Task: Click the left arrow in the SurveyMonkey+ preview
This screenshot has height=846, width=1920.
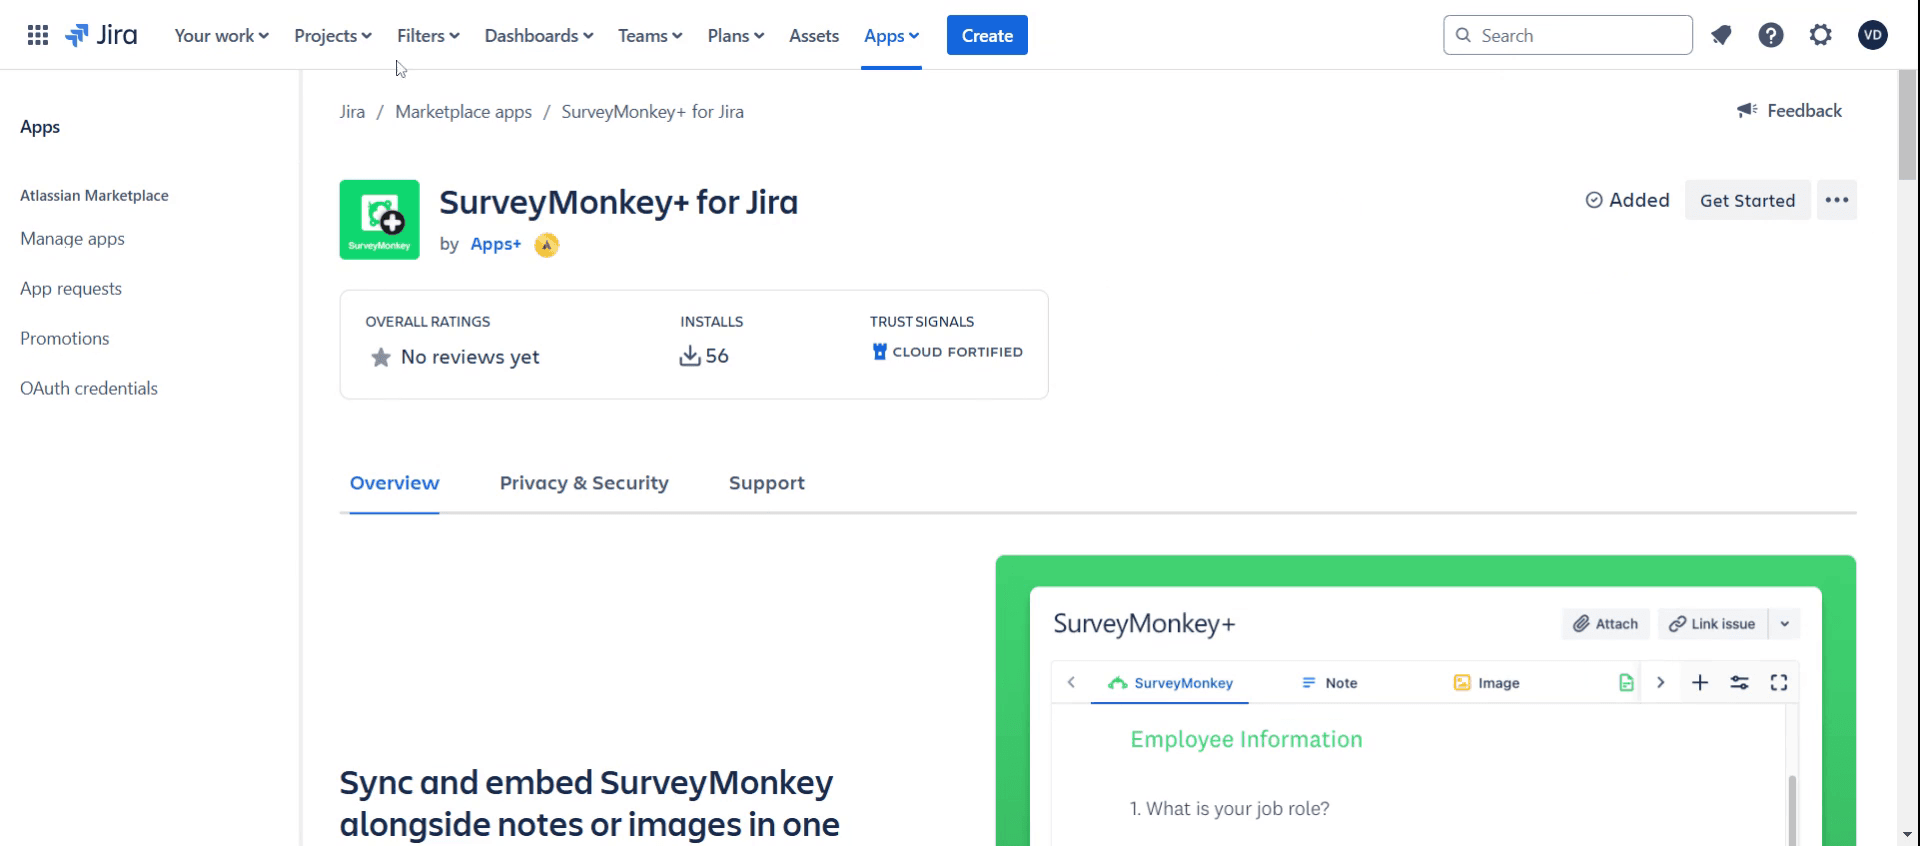Action: [1071, 682]
